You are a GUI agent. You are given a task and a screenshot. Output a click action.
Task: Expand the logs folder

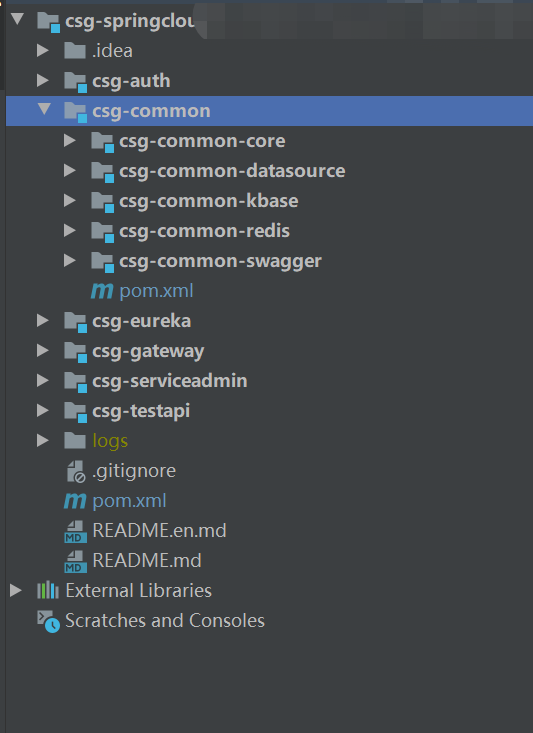pos(43,440)
